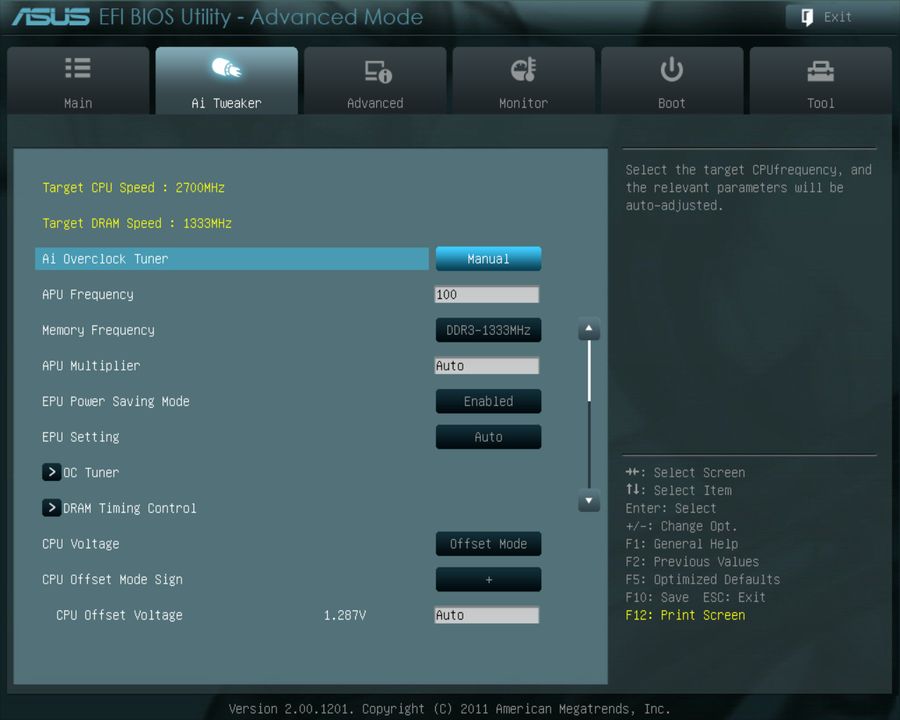Image resolution: width=900 pixels, height=720 pixels.
Task: Open the Boot power icon
Action: (x=671, y=68)
